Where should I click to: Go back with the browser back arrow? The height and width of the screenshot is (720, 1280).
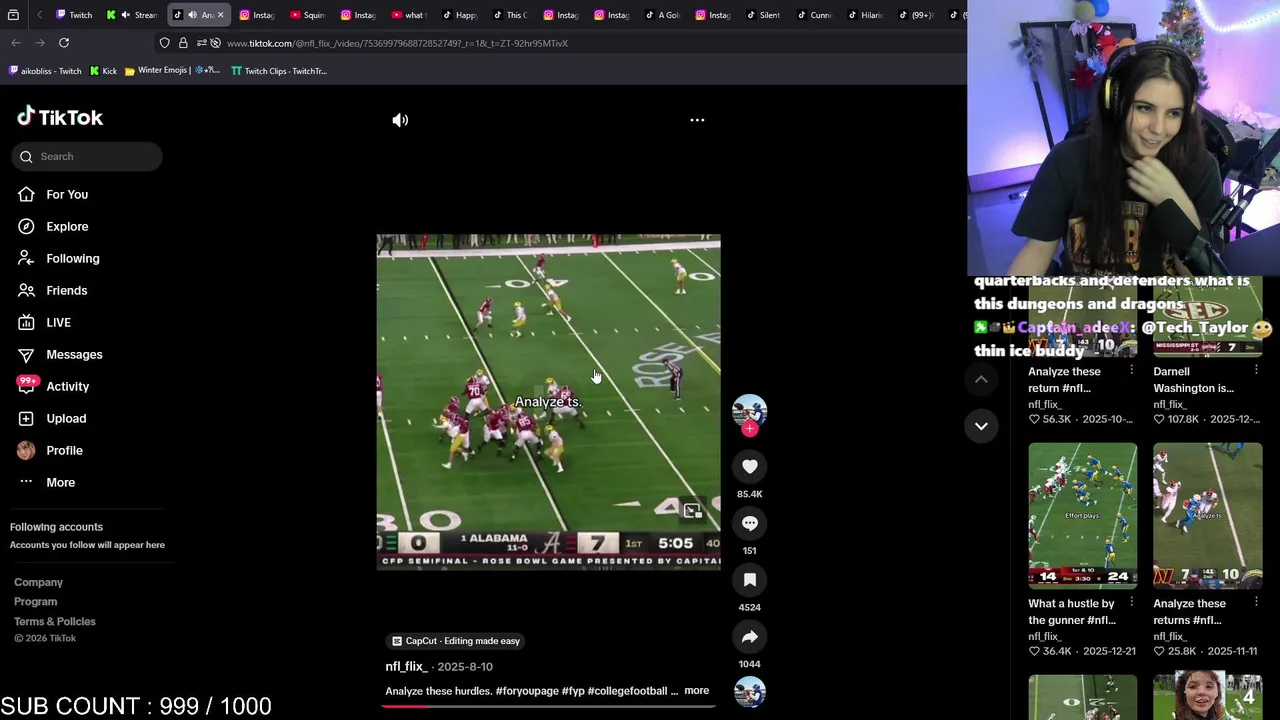[16, 43]
